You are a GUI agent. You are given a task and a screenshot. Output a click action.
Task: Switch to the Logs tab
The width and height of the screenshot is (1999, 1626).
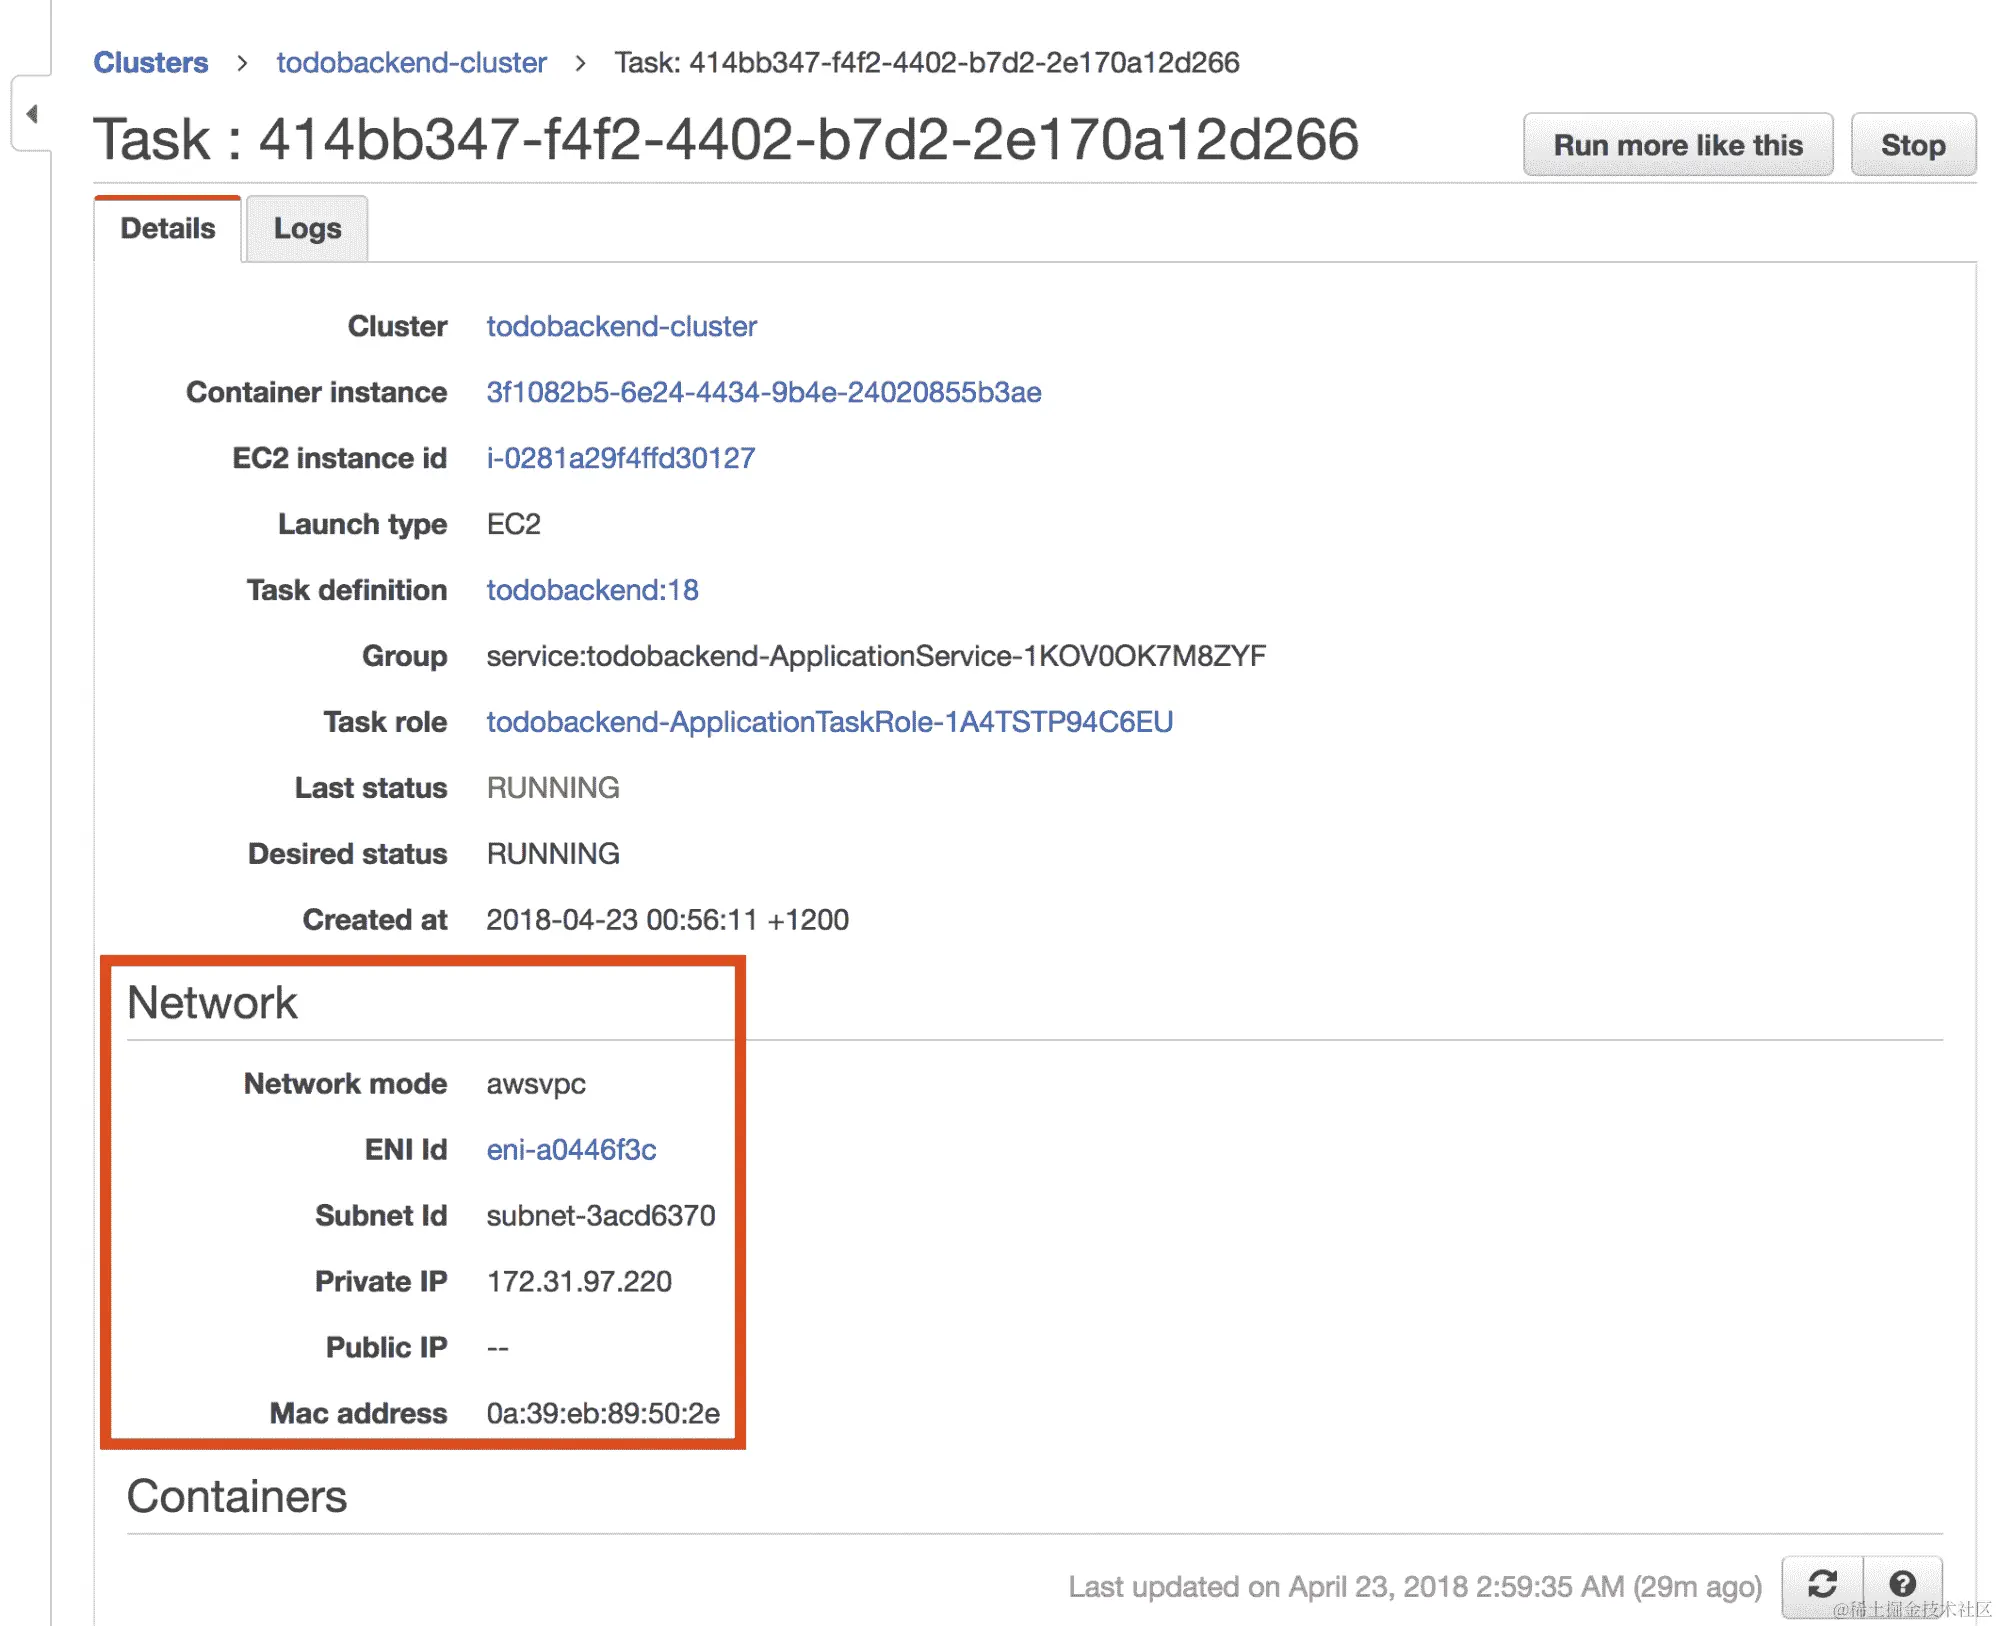click(307, 229)
